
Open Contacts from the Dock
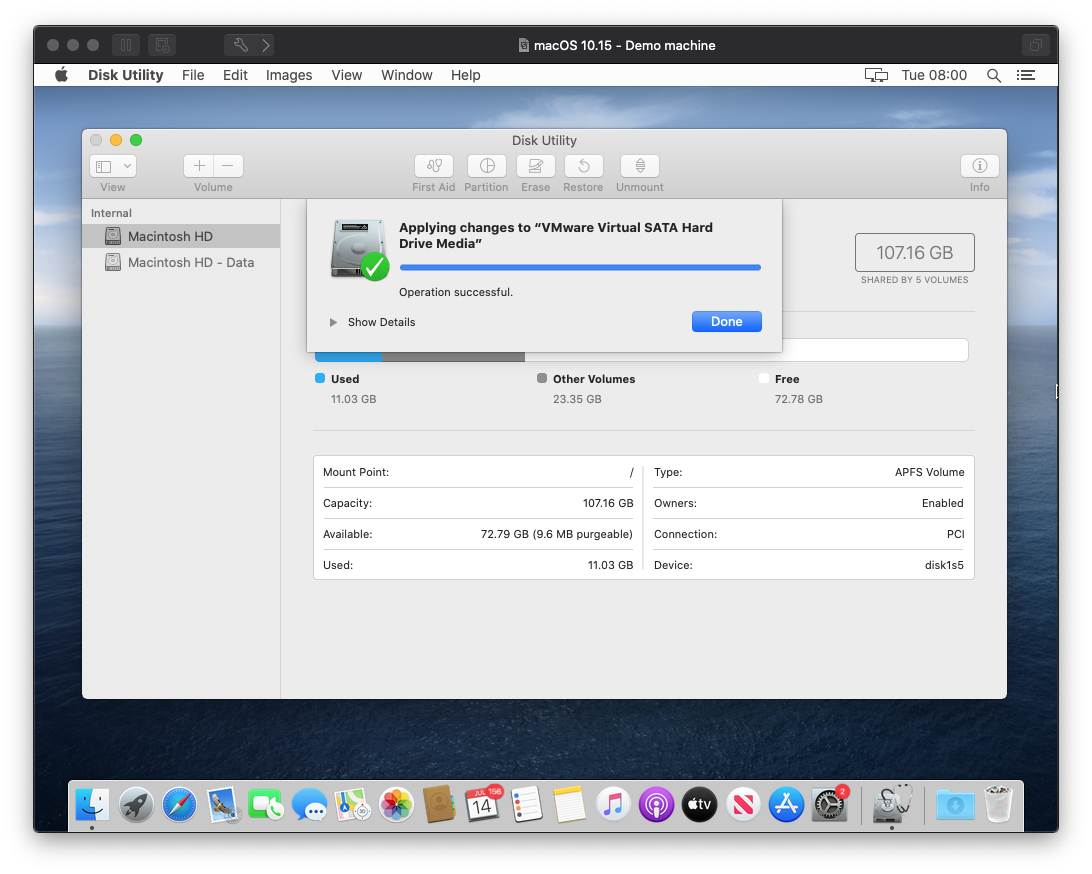click(x=439, y=805)
